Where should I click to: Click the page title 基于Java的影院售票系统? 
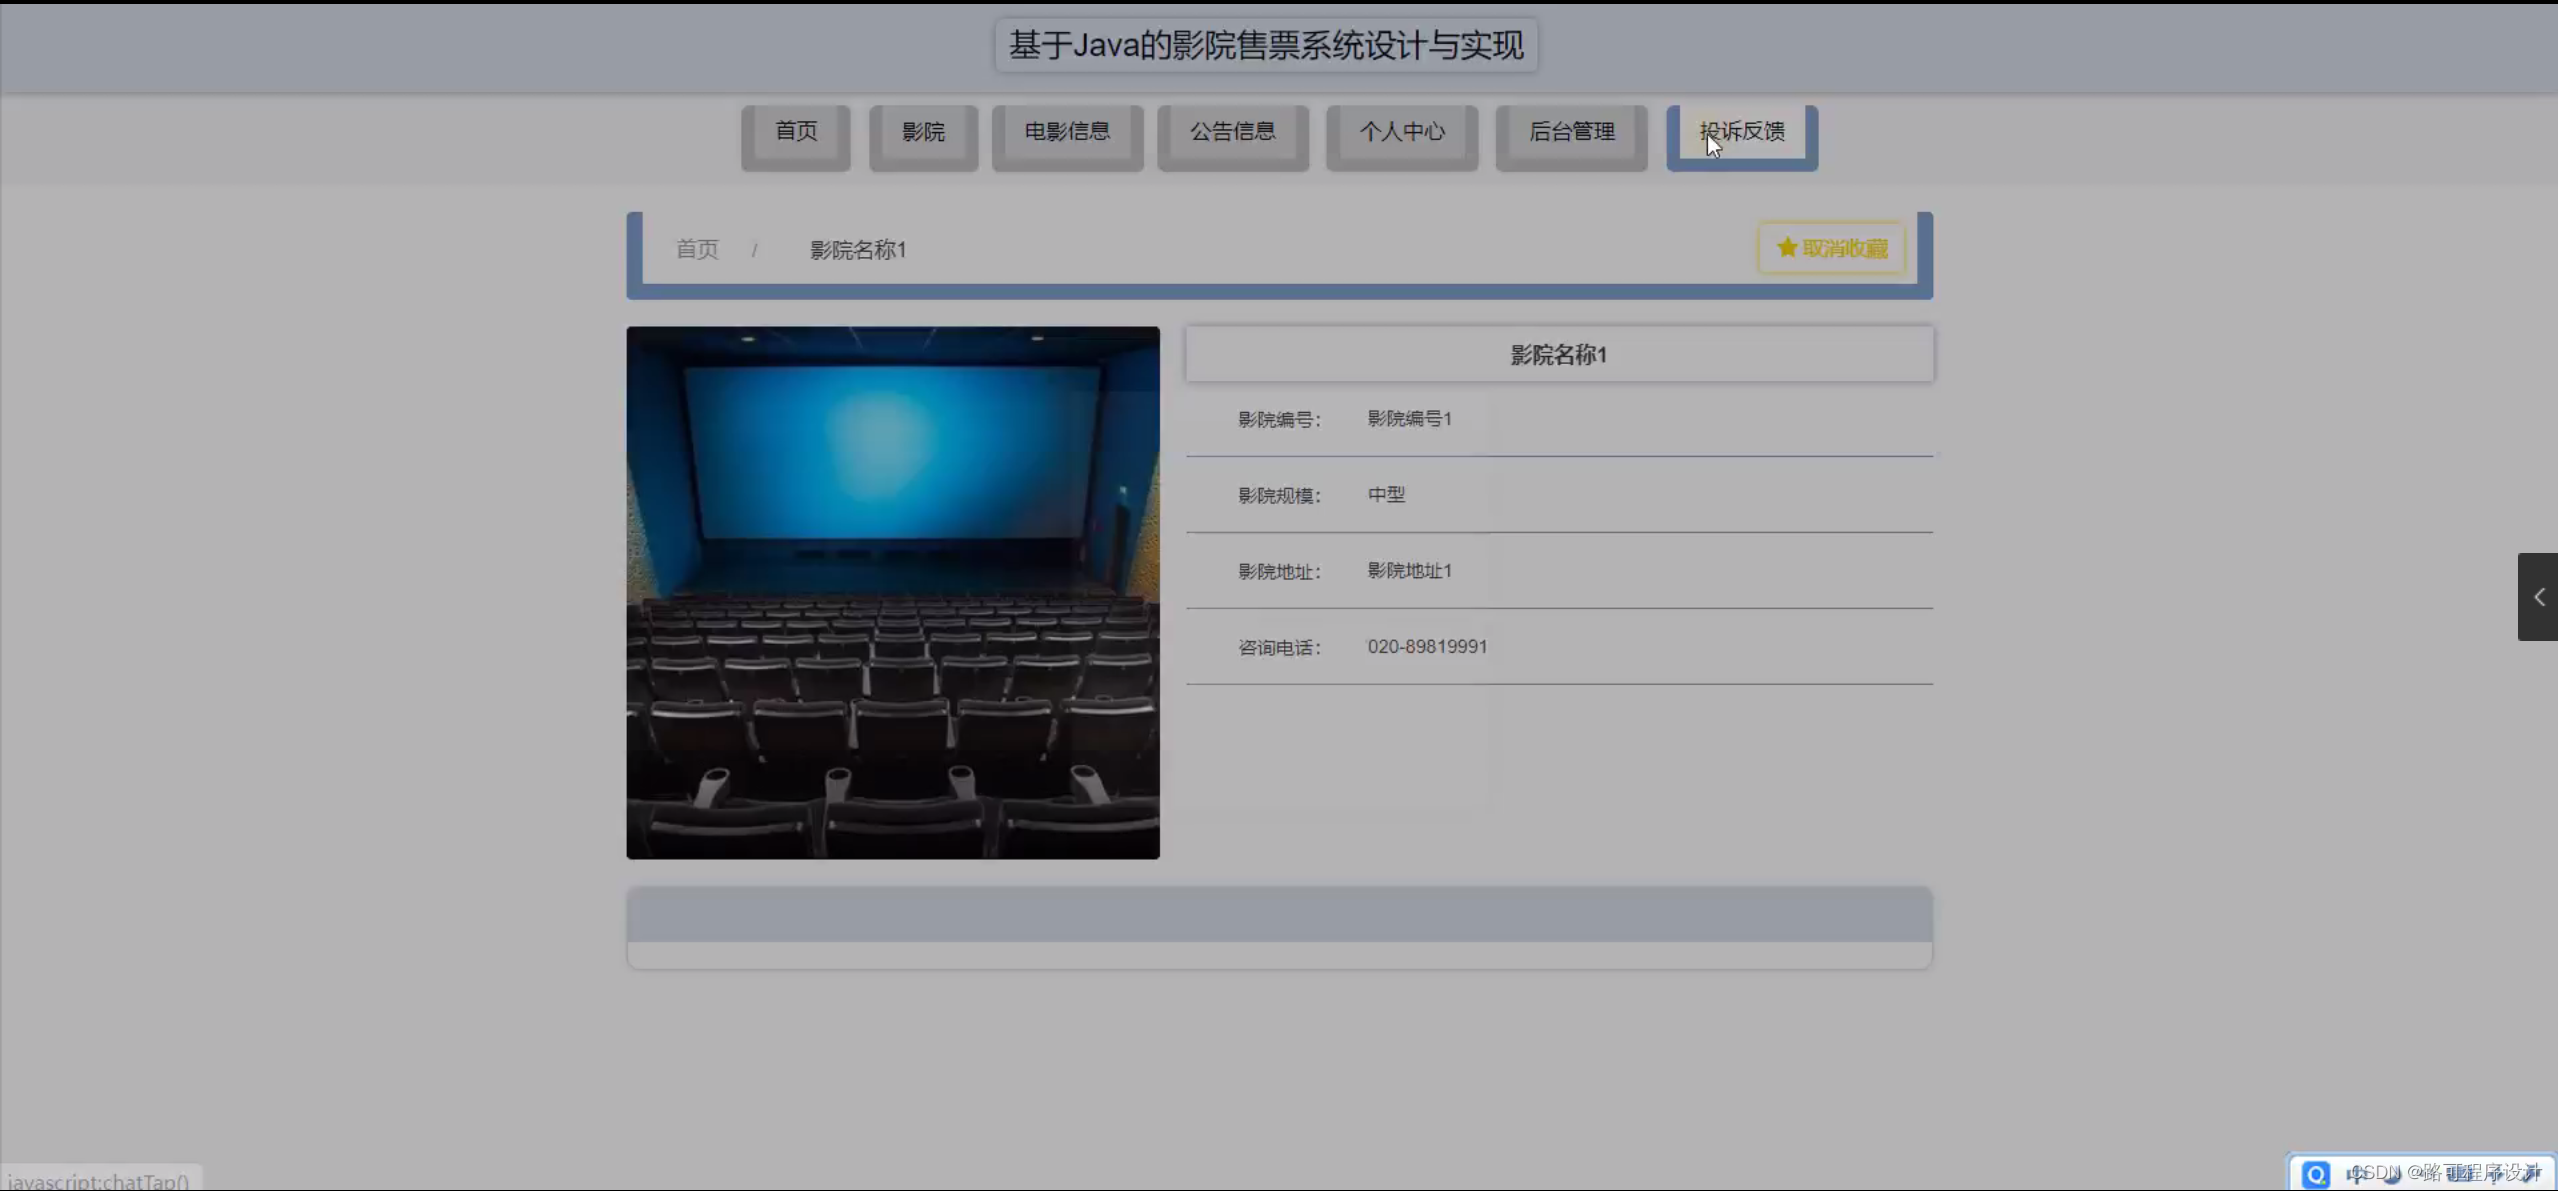click(1265, 45)
